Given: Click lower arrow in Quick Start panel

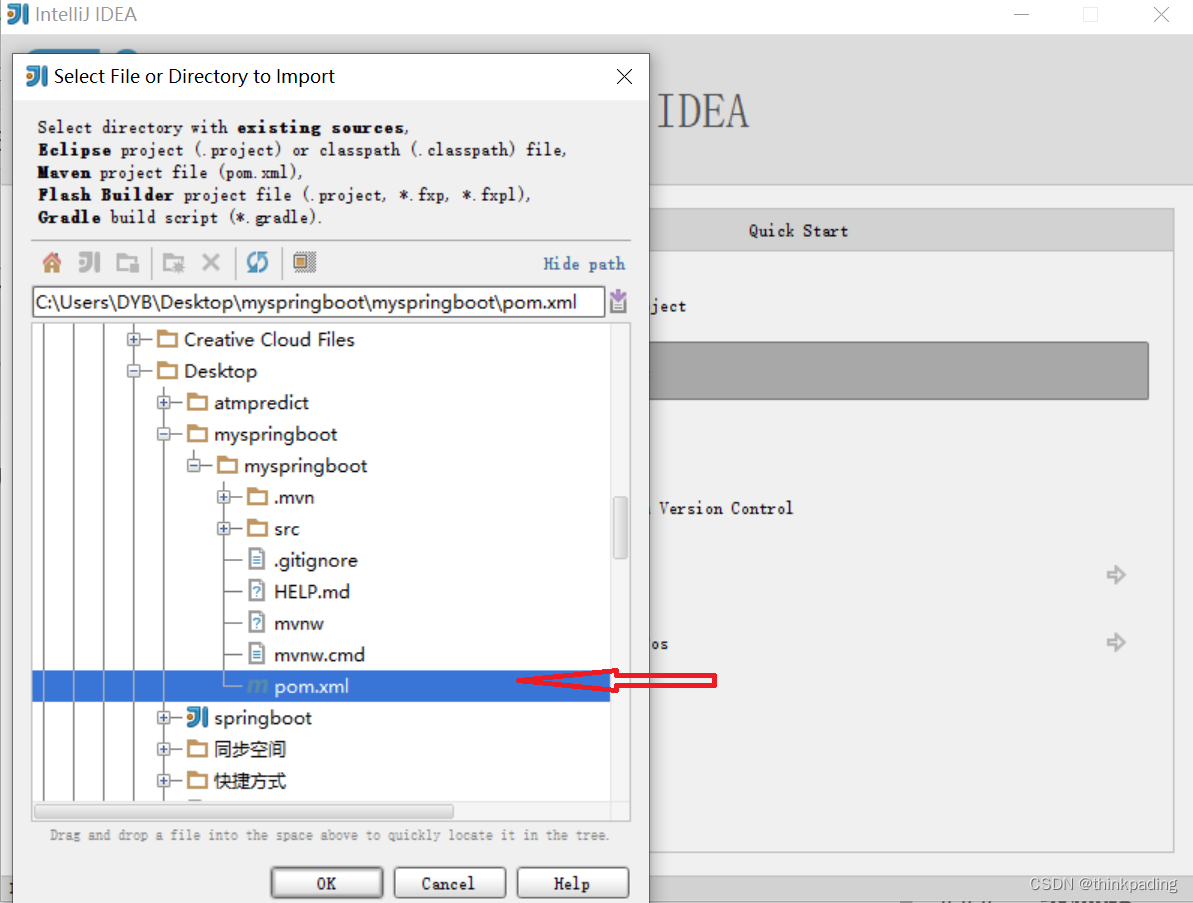Looking at the screenshot, I should [1116, 642].
